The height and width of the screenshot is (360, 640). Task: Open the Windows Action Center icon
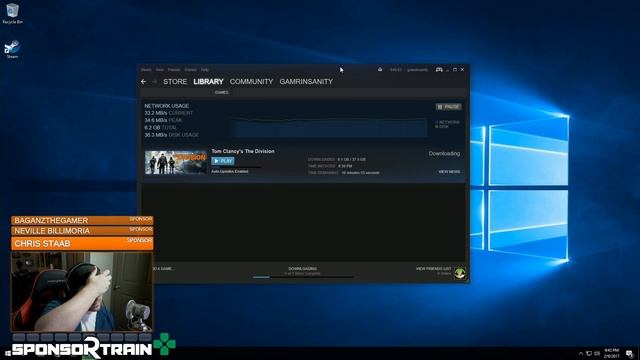click(629, 353)
